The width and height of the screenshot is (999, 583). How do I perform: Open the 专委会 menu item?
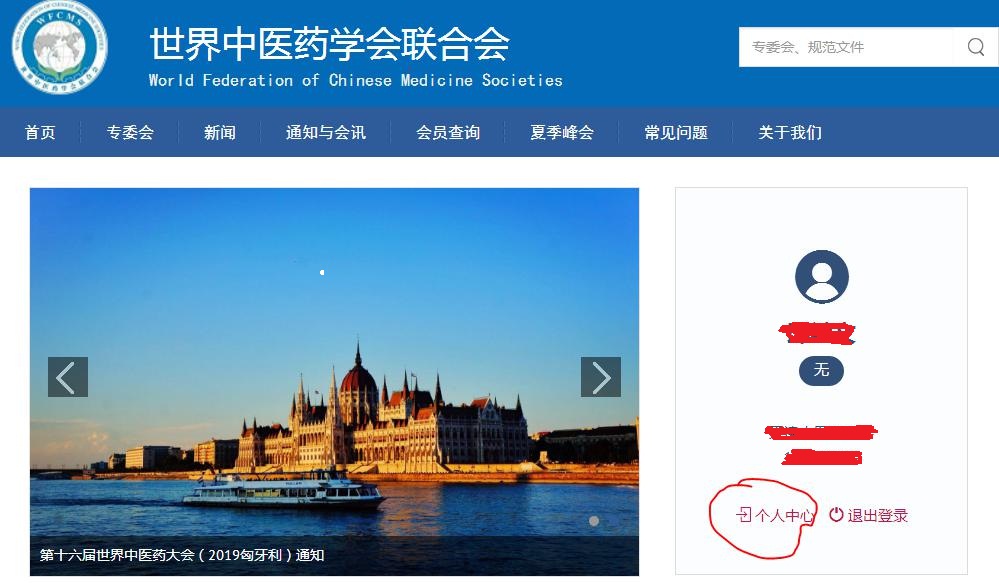click(130, 133)
